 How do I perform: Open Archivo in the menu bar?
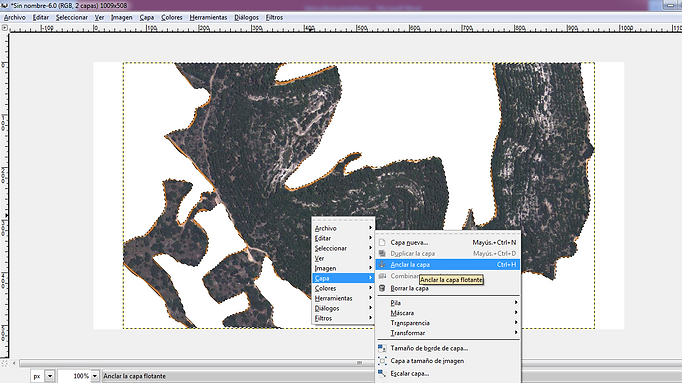(14, 17)
